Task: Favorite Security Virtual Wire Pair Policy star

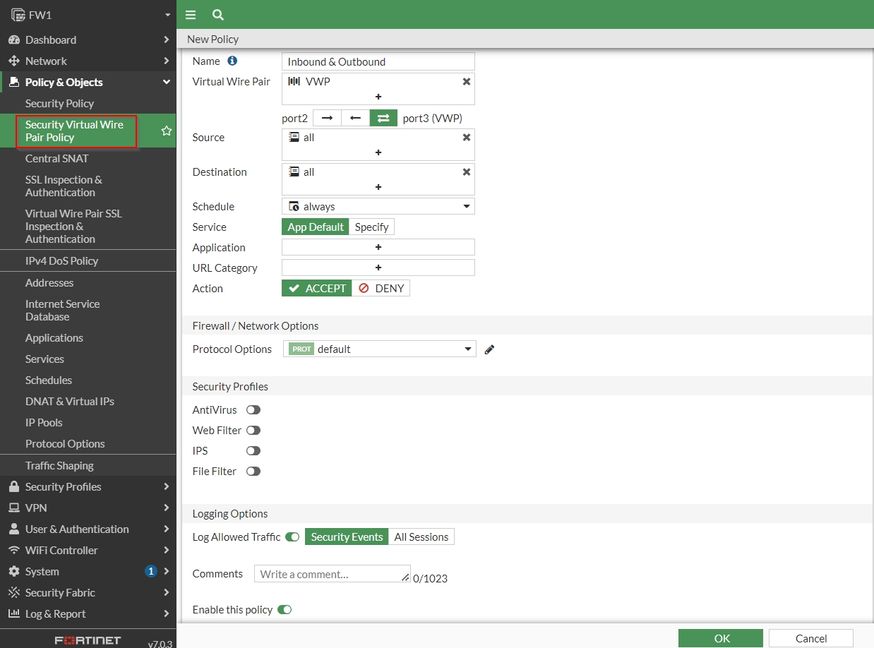Action: 166,131
